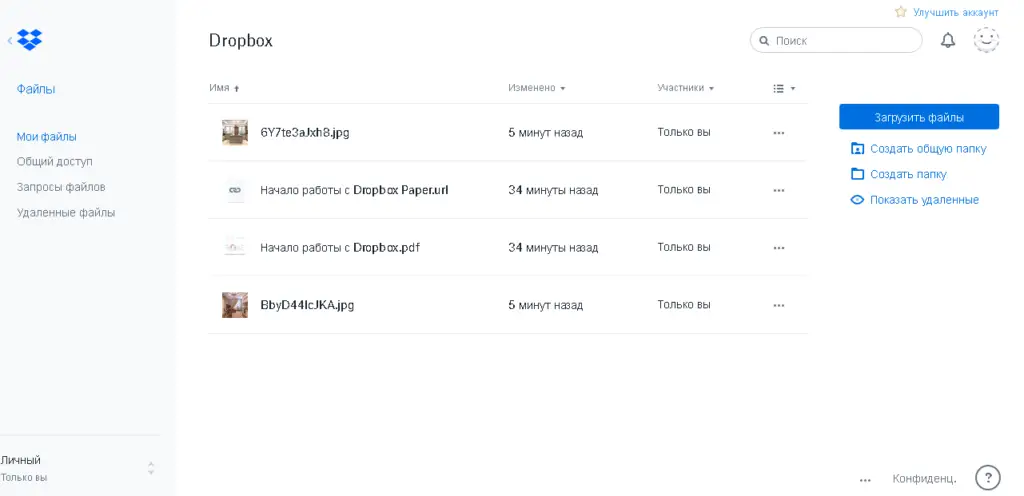Open more options for the Dropbox.pdf file
The height and width of the screenshot is (496, 1024).
click(779, 248)
